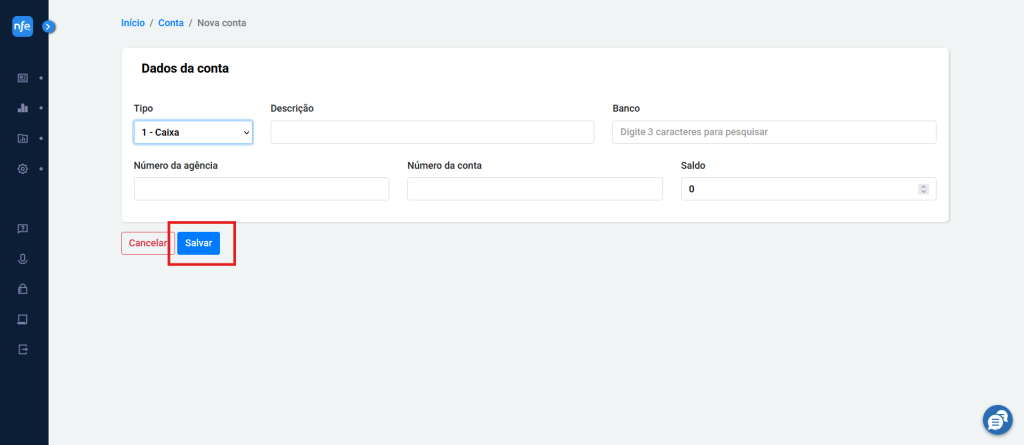Expand the sidebar with the blue arrow

[48, 27]
